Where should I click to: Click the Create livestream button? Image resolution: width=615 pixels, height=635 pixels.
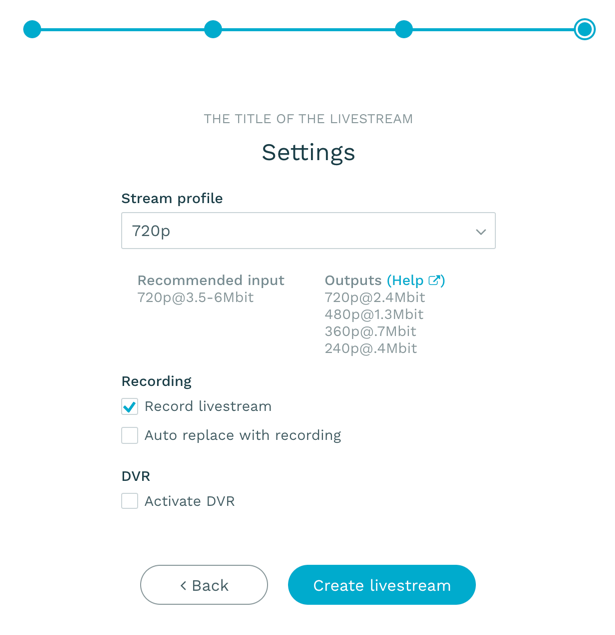point(381,585)
